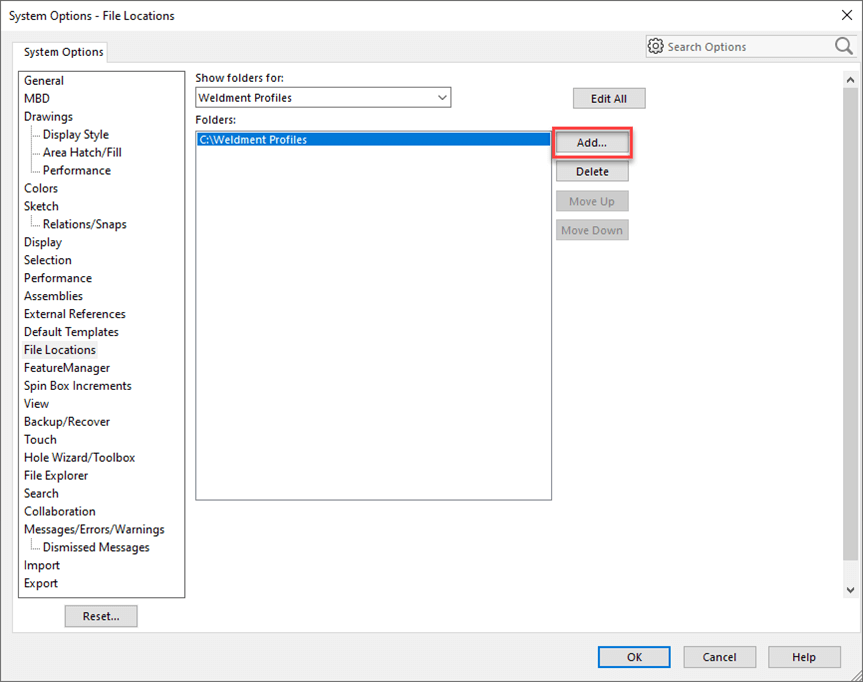The height and width of the screenshot is (682, 863).
Task: Select MBD in the options list
Action: (37, 99)
